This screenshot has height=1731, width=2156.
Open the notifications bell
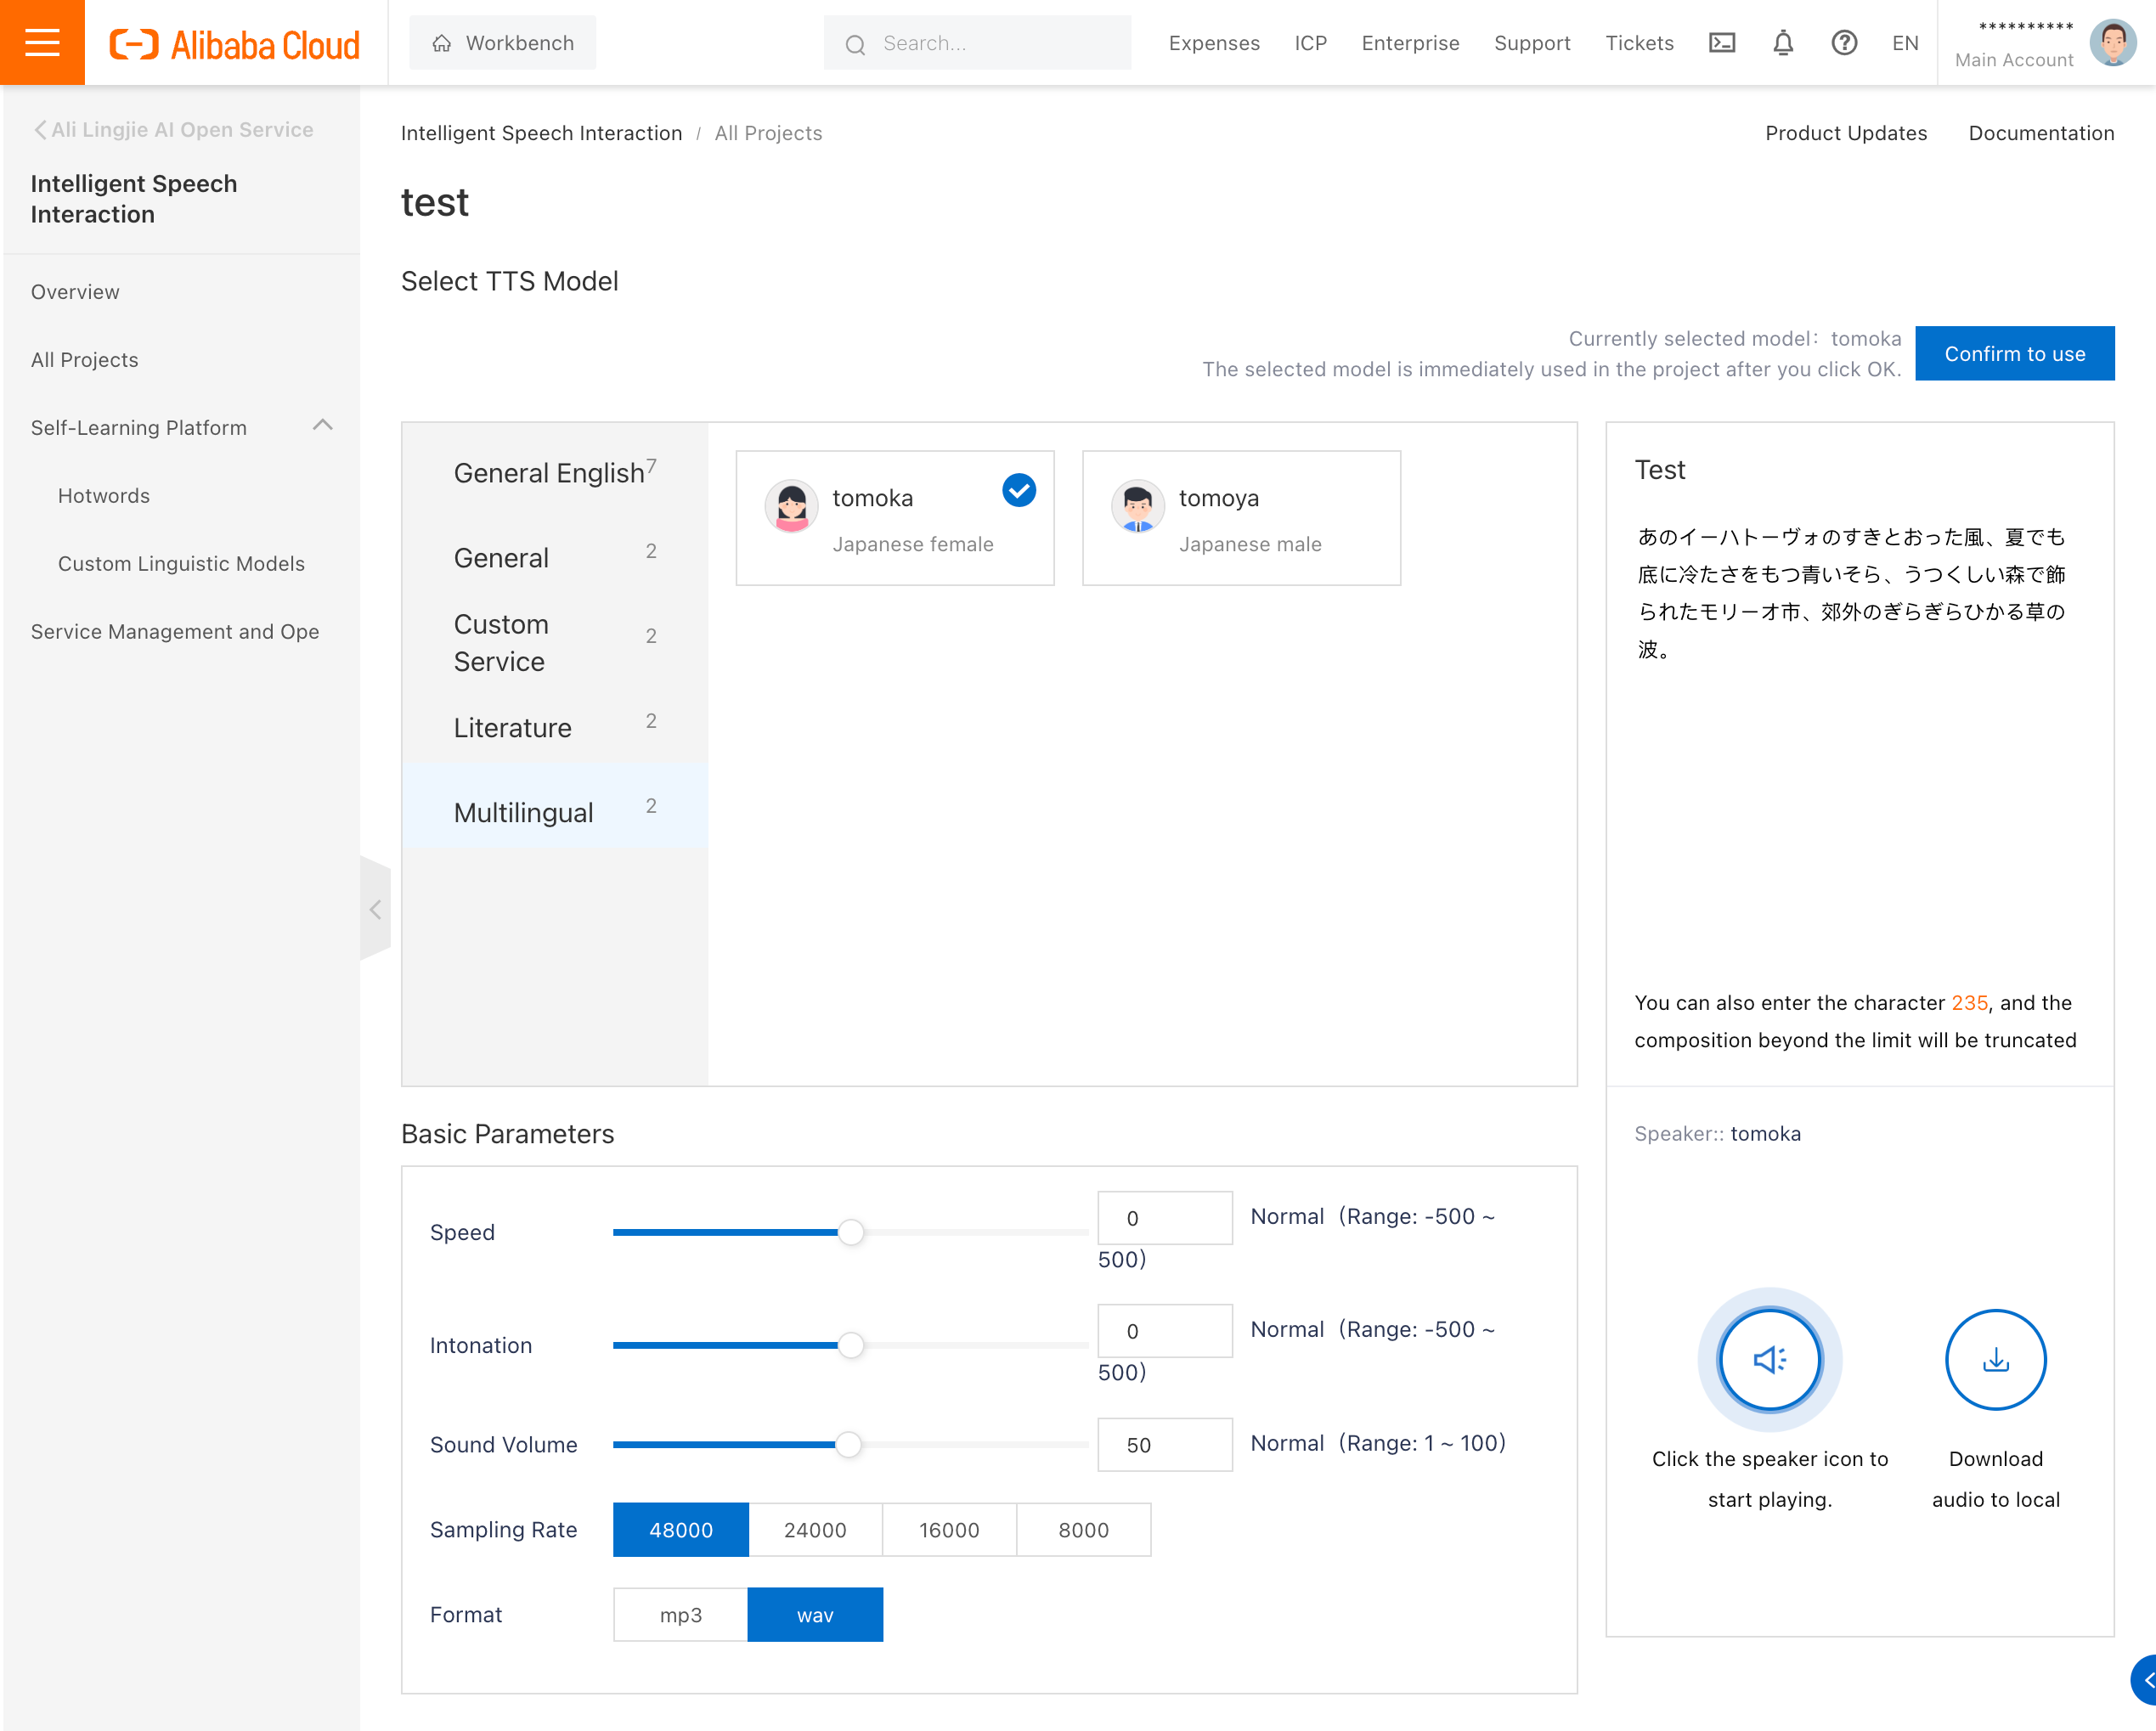point(1782,43)
